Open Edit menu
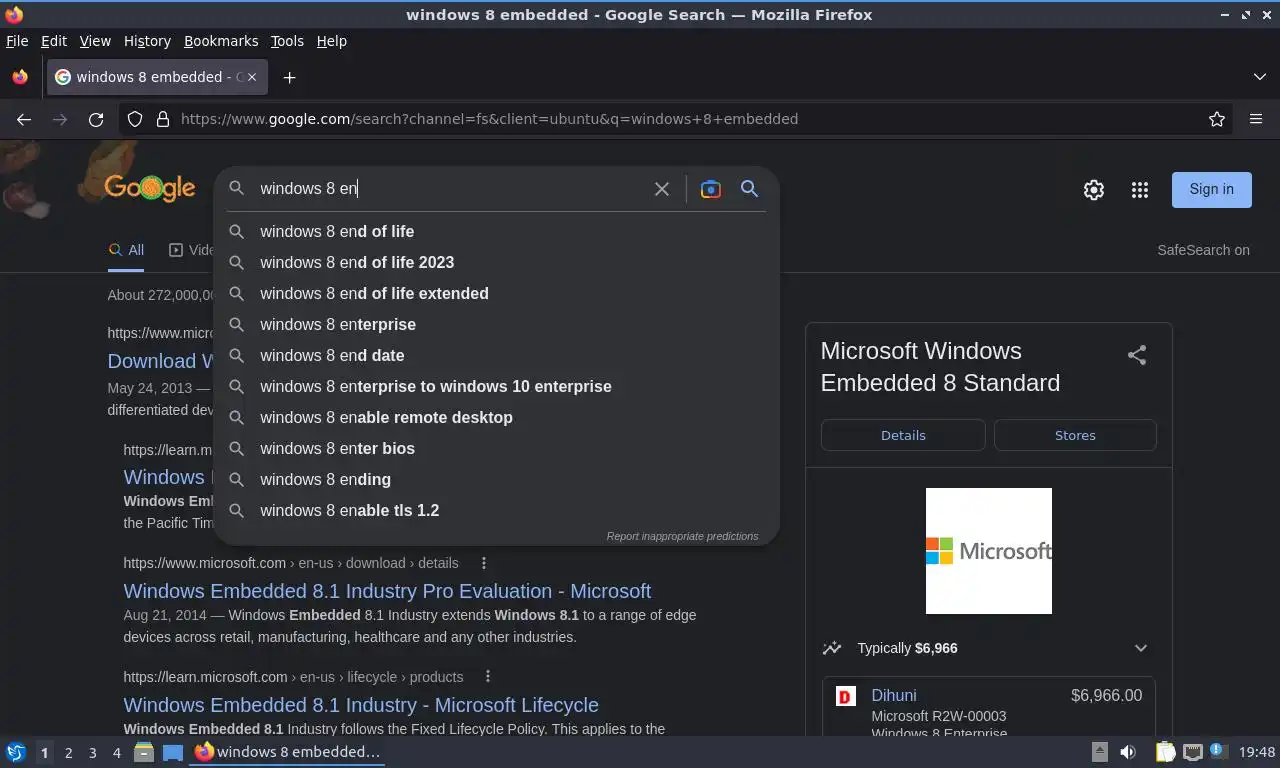The height and width of the screenshot is (768, 1280). [x=54, y=41]
